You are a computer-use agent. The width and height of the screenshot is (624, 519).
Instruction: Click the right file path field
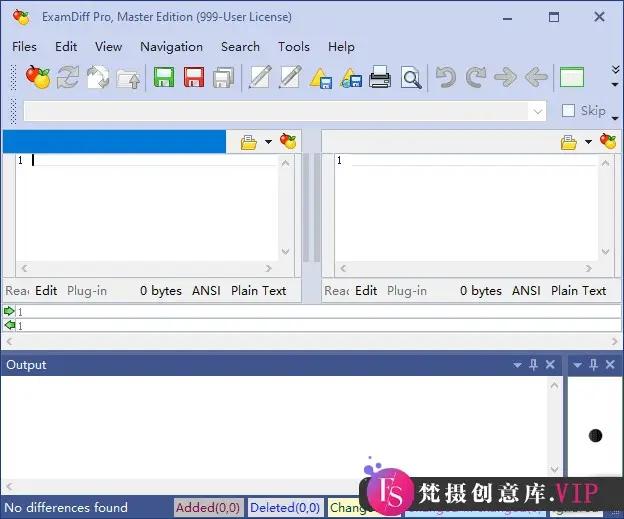439,141
